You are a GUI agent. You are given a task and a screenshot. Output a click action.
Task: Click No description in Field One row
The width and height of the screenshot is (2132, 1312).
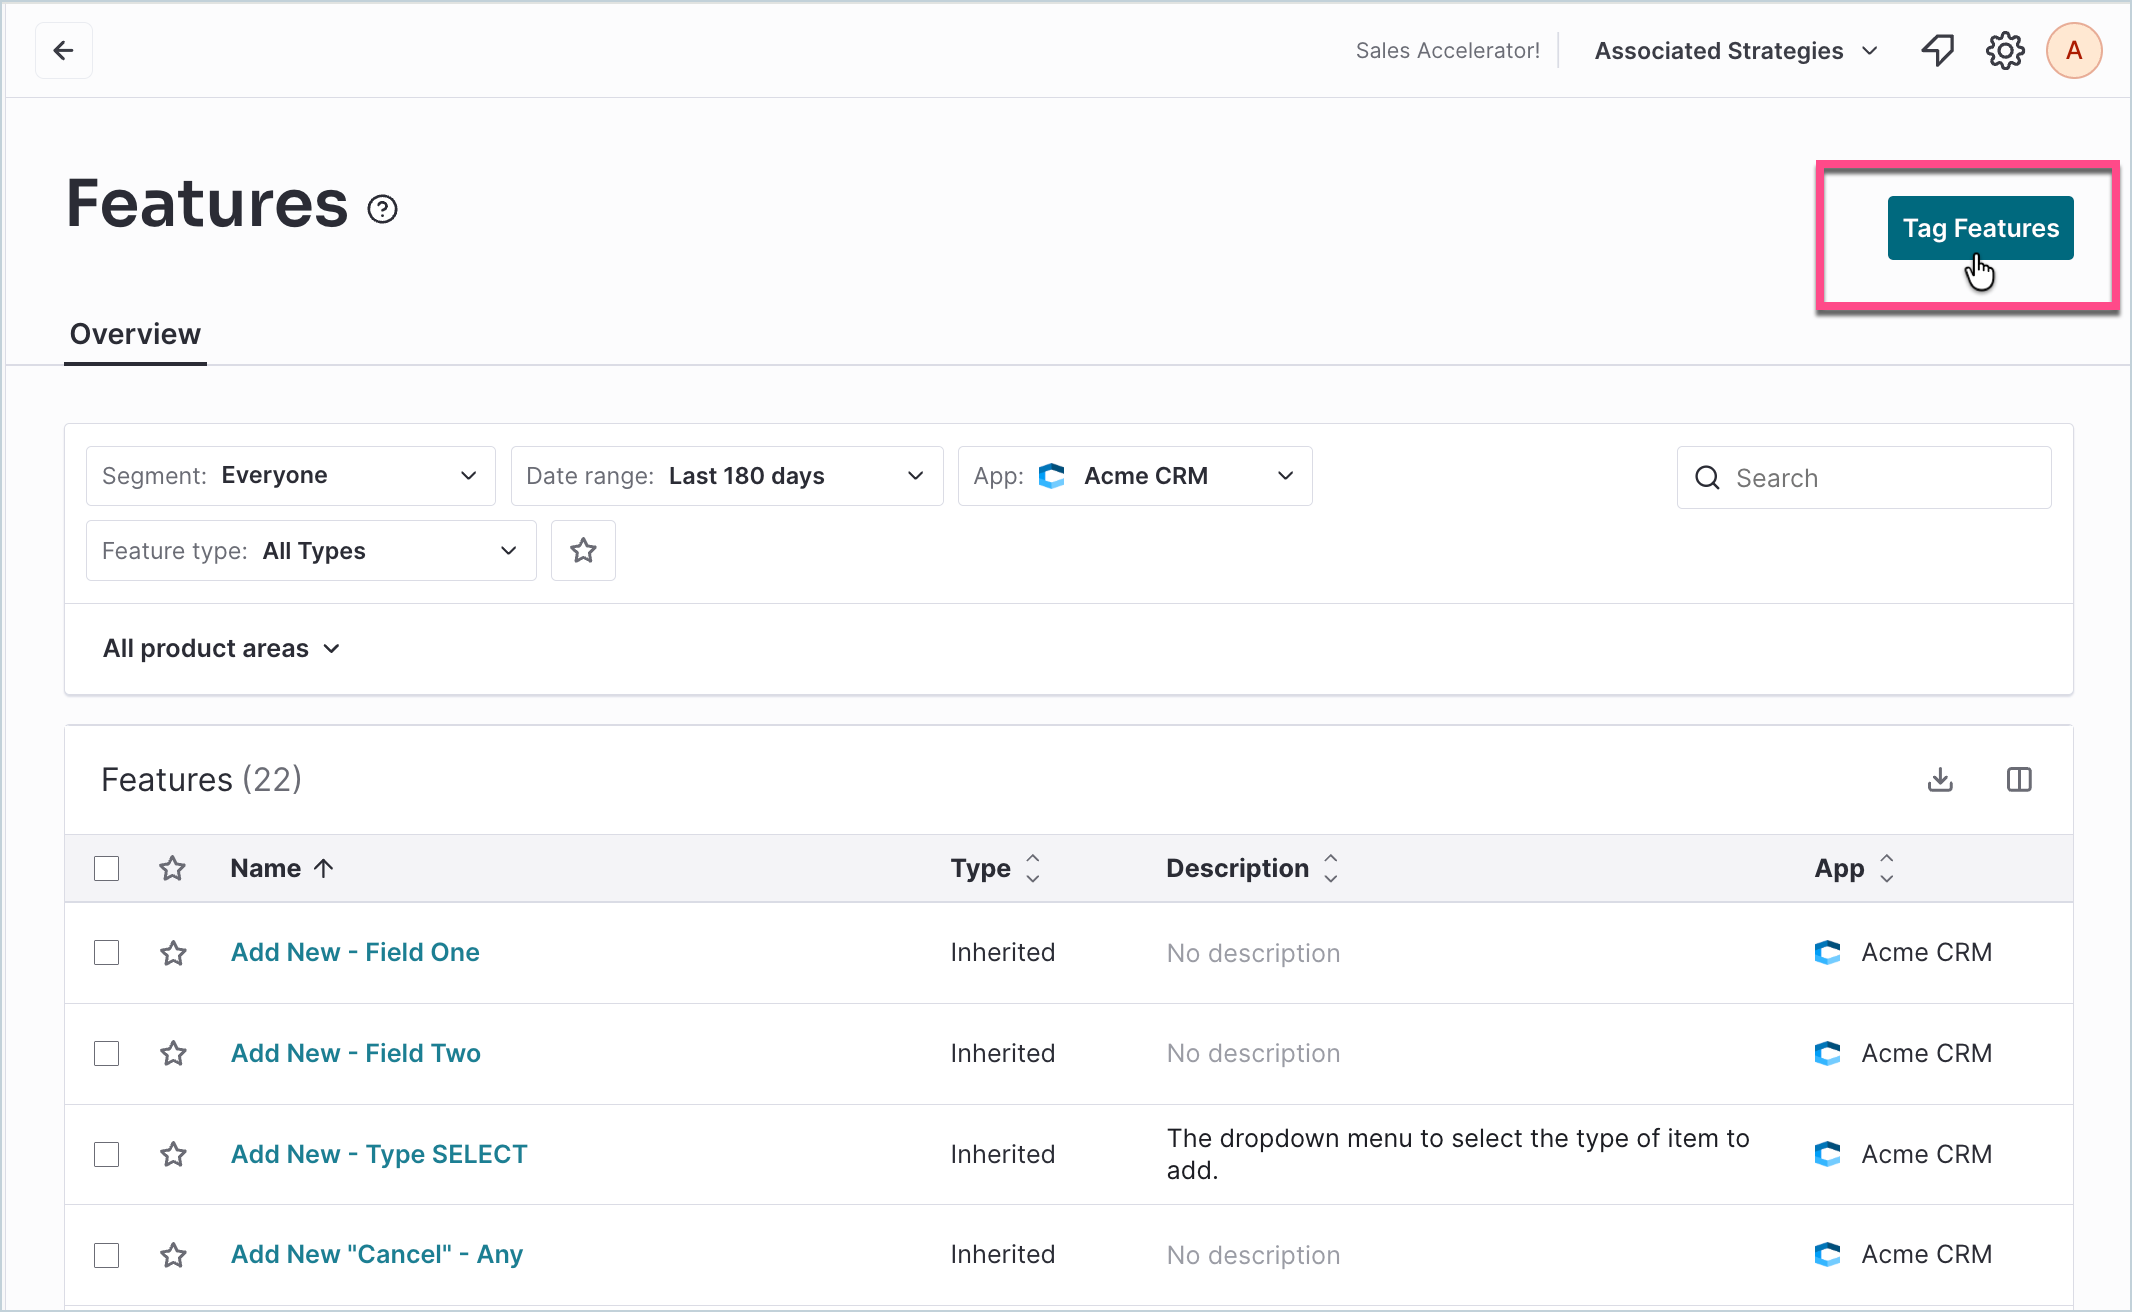(1253, 953)
